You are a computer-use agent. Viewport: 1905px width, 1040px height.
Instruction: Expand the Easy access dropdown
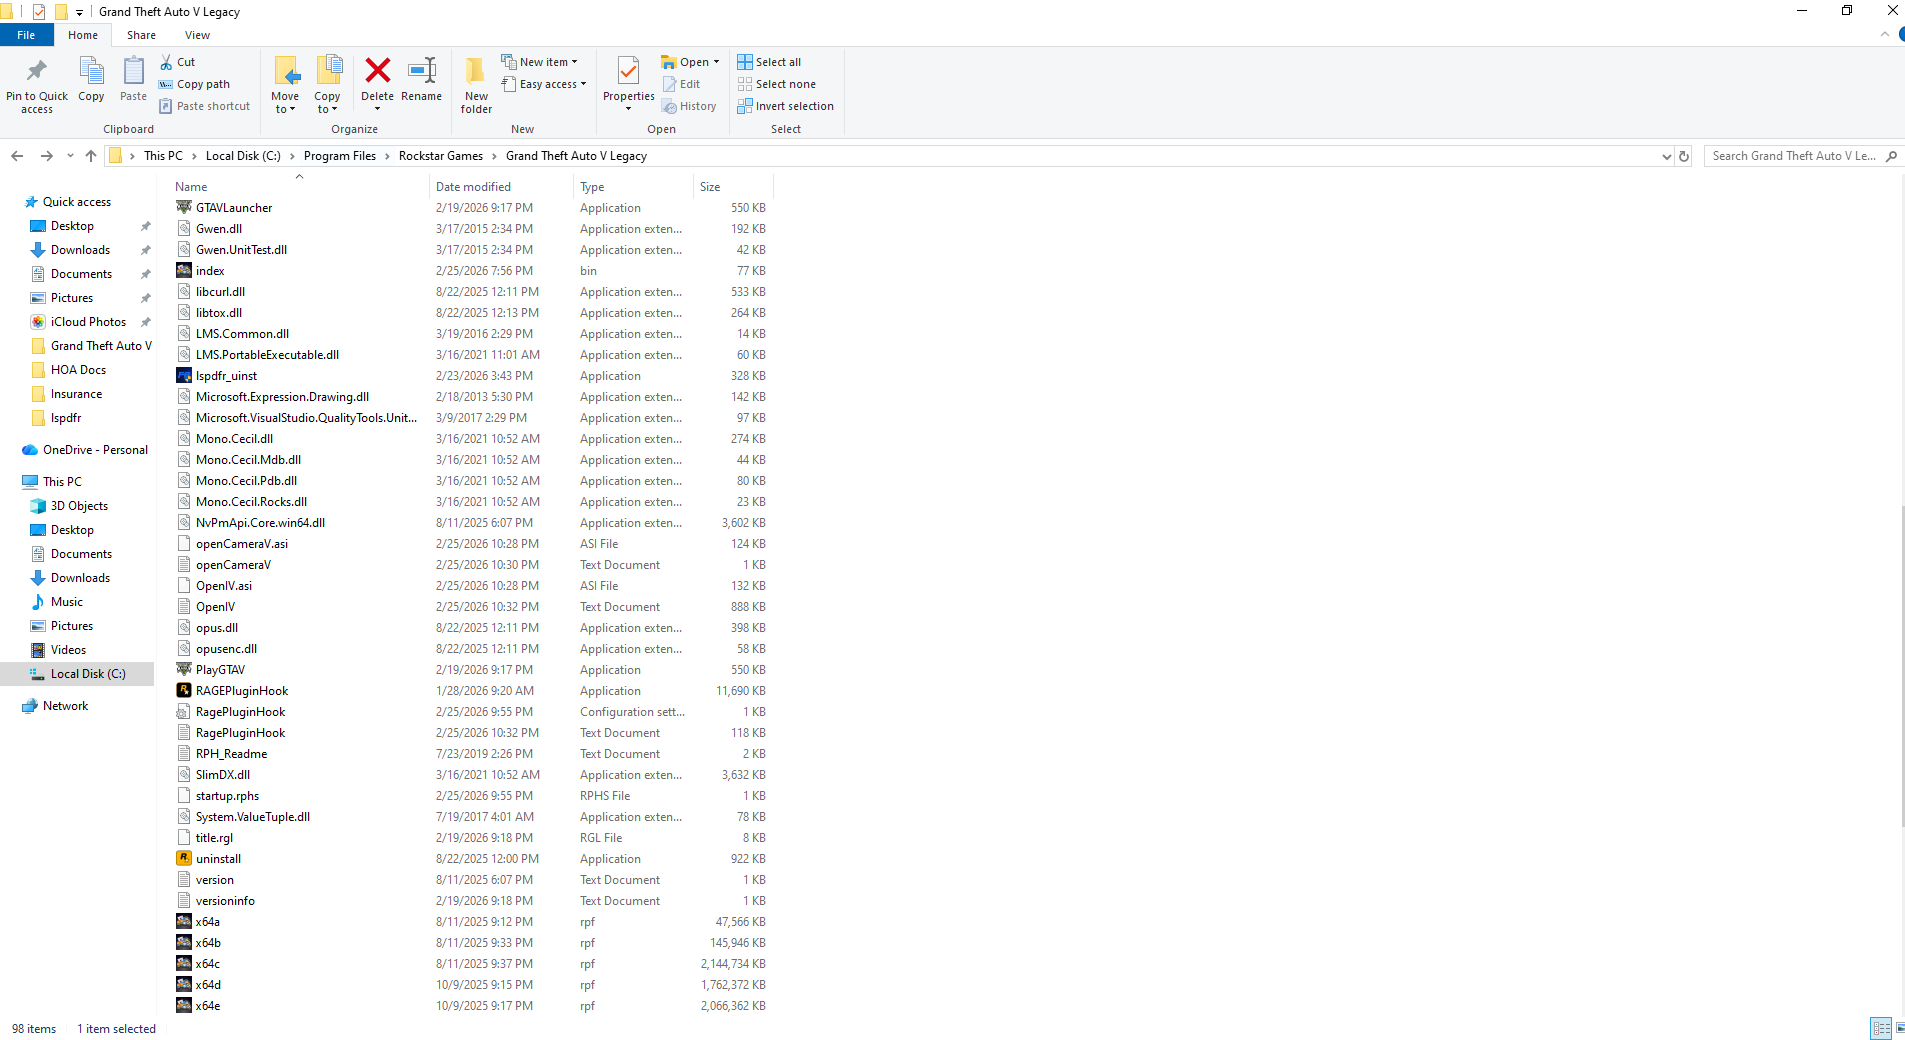coord(544,84)
